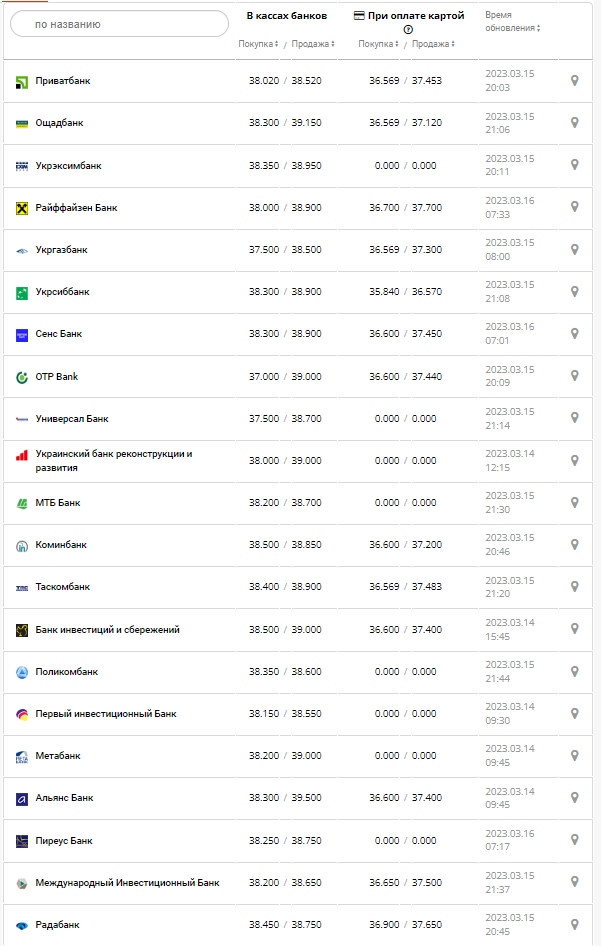Sort by Покупка under При оплате картой

point(379,44)
